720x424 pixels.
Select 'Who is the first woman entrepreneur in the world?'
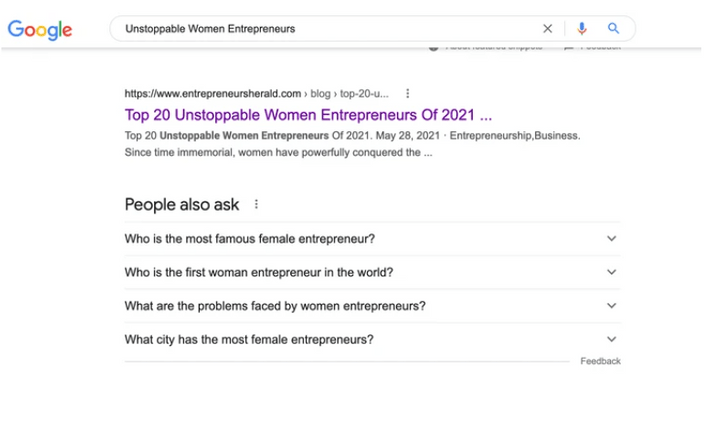point(258,272)
